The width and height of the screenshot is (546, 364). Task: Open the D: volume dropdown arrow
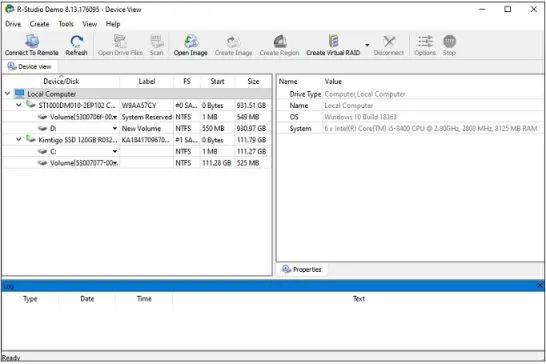pyautogui.click(x=115, y=129)
